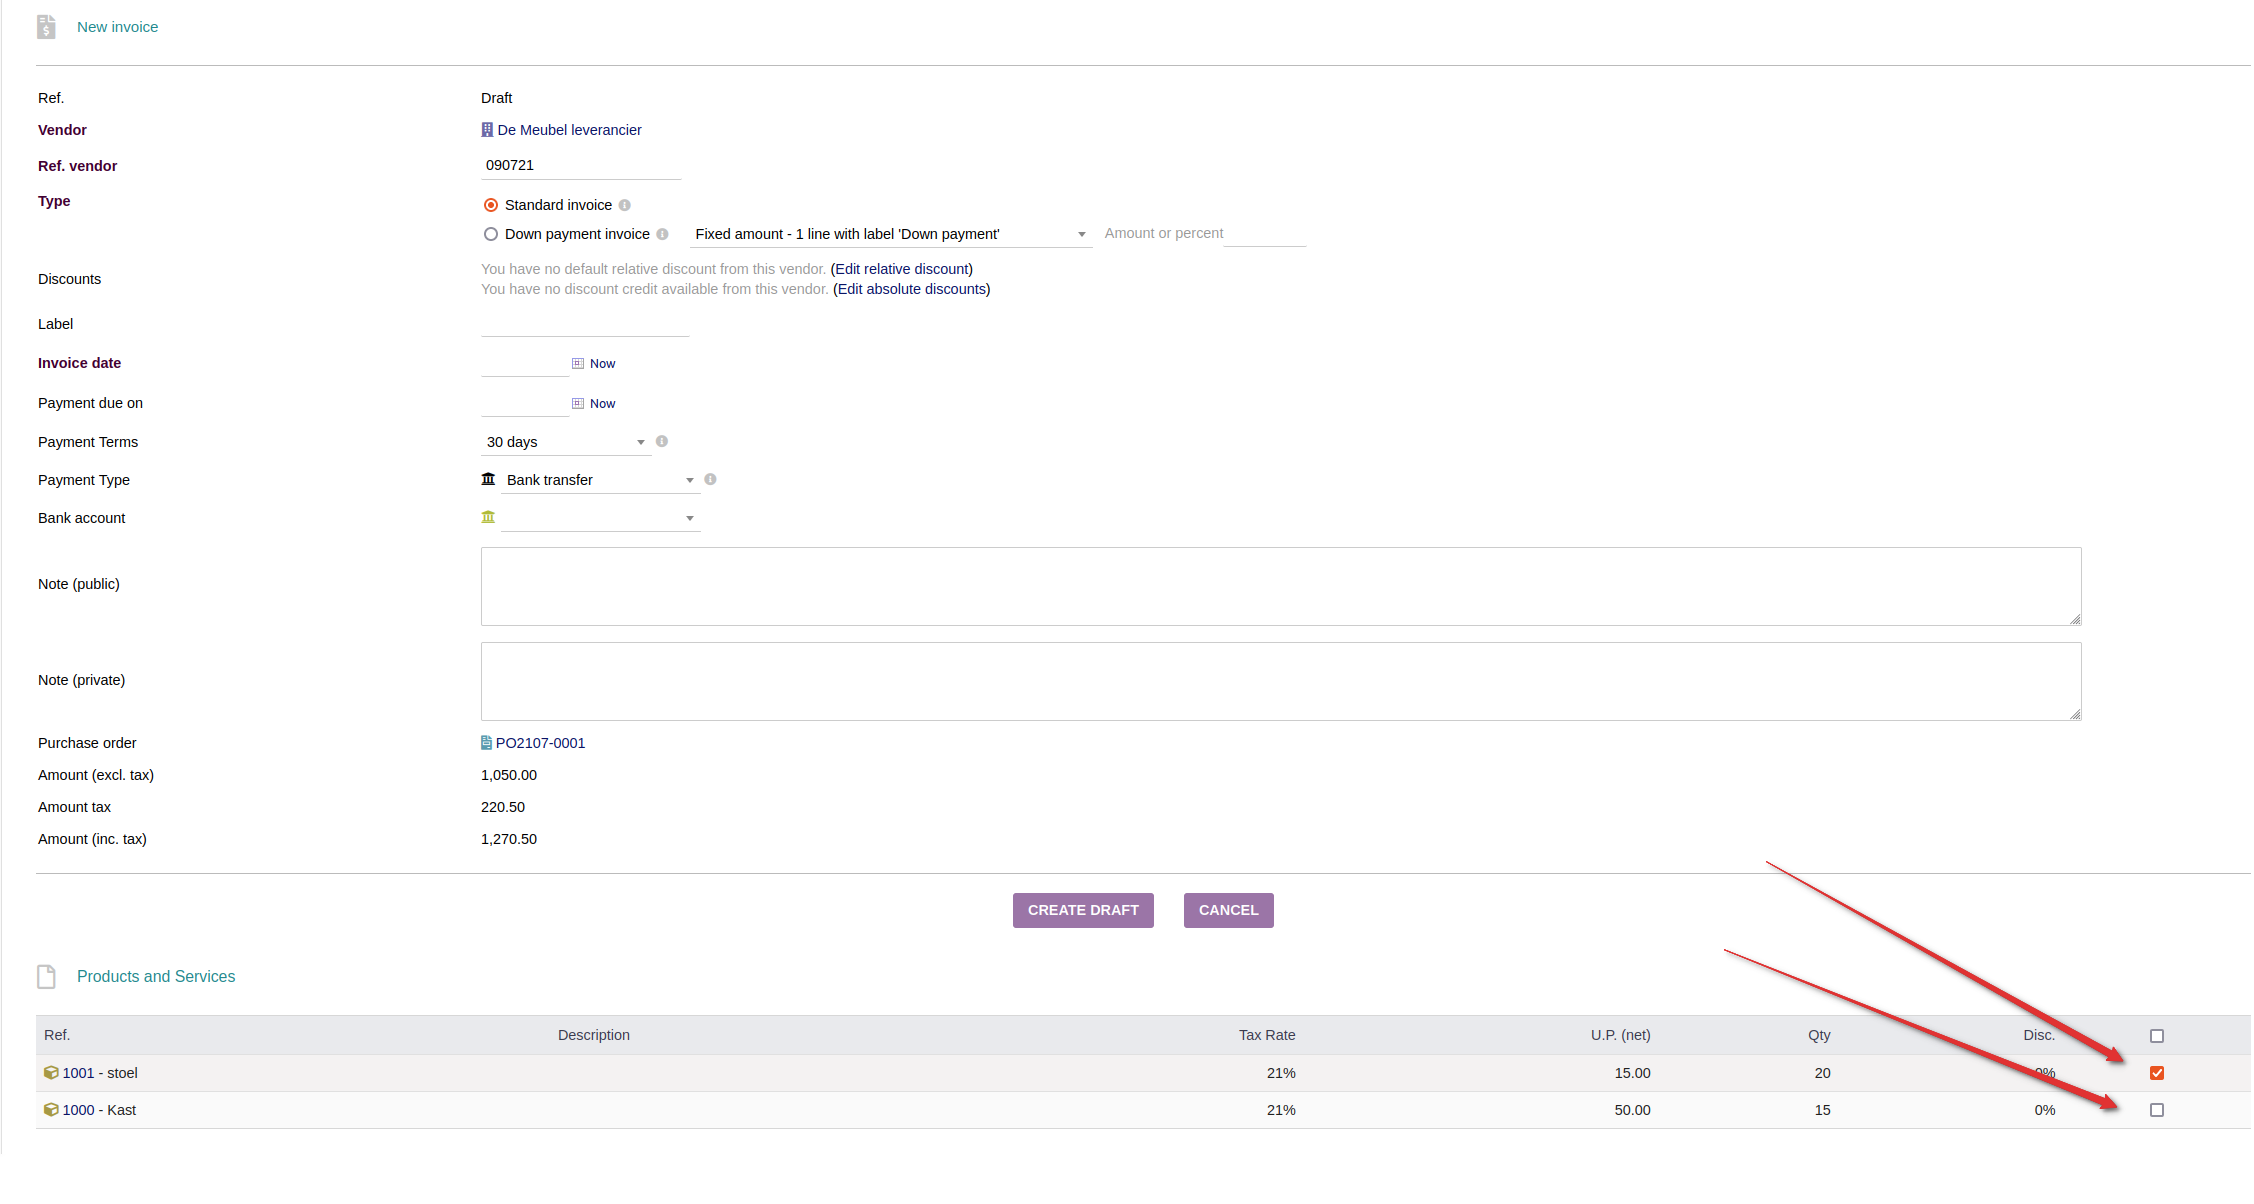
Task: Uncheck the line checkbox for 1001 - stoel
Action: [x=2156, y=1072]
